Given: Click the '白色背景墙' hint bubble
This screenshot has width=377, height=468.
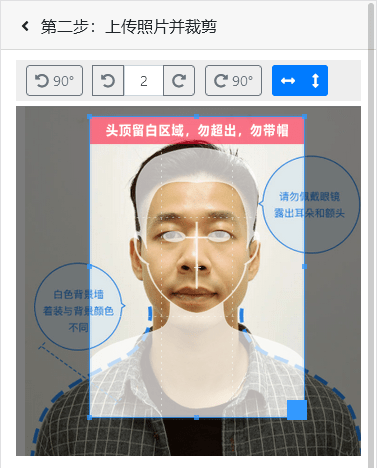Looking at the screenshot, I should 79,306.
